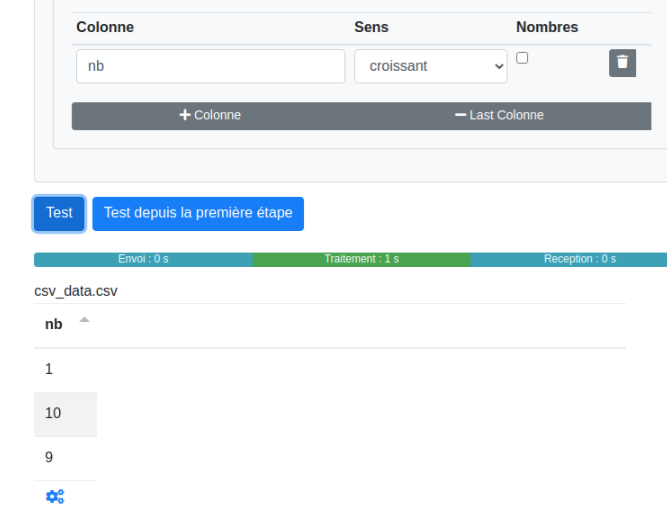
Task: Click the Sens header label
Action: coord(371,27)
